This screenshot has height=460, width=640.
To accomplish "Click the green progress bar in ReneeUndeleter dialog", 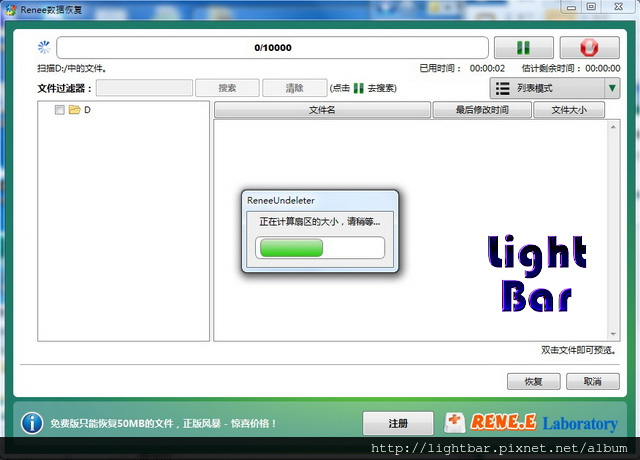I will click(320, 248).
